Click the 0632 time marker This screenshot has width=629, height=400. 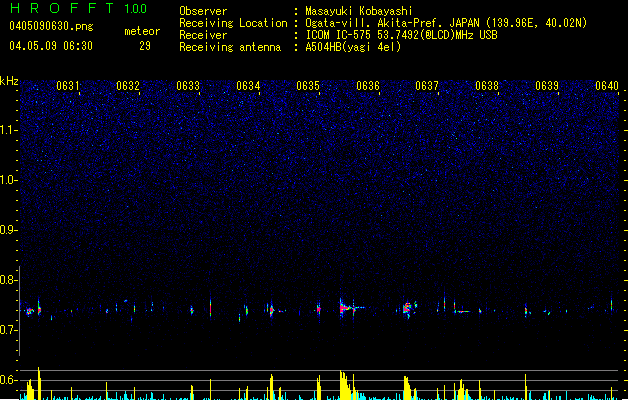pyautogui.click(x=128, y=86)
